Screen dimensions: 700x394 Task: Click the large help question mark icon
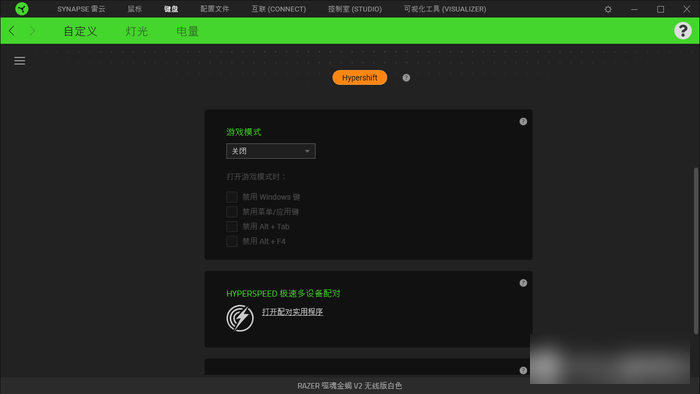[683, 31]
